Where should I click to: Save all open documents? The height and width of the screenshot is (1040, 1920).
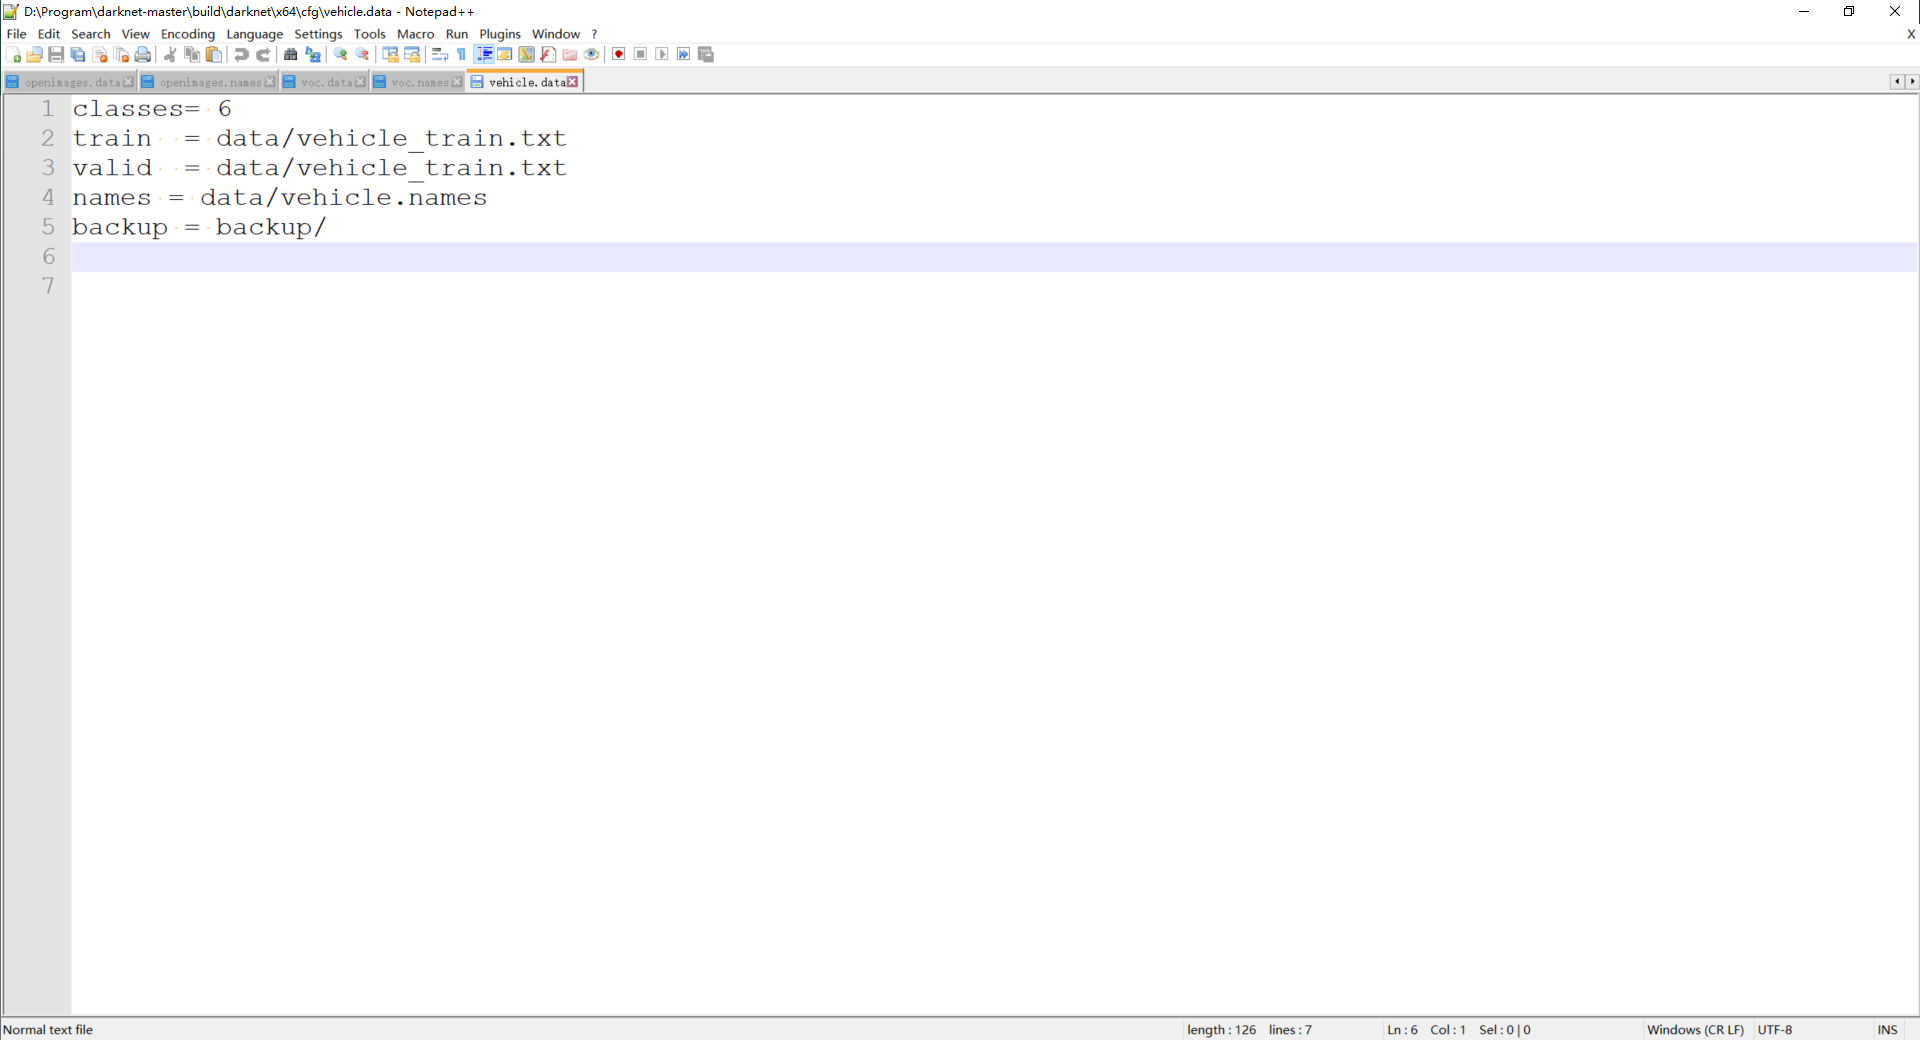[x=77, y=55]
